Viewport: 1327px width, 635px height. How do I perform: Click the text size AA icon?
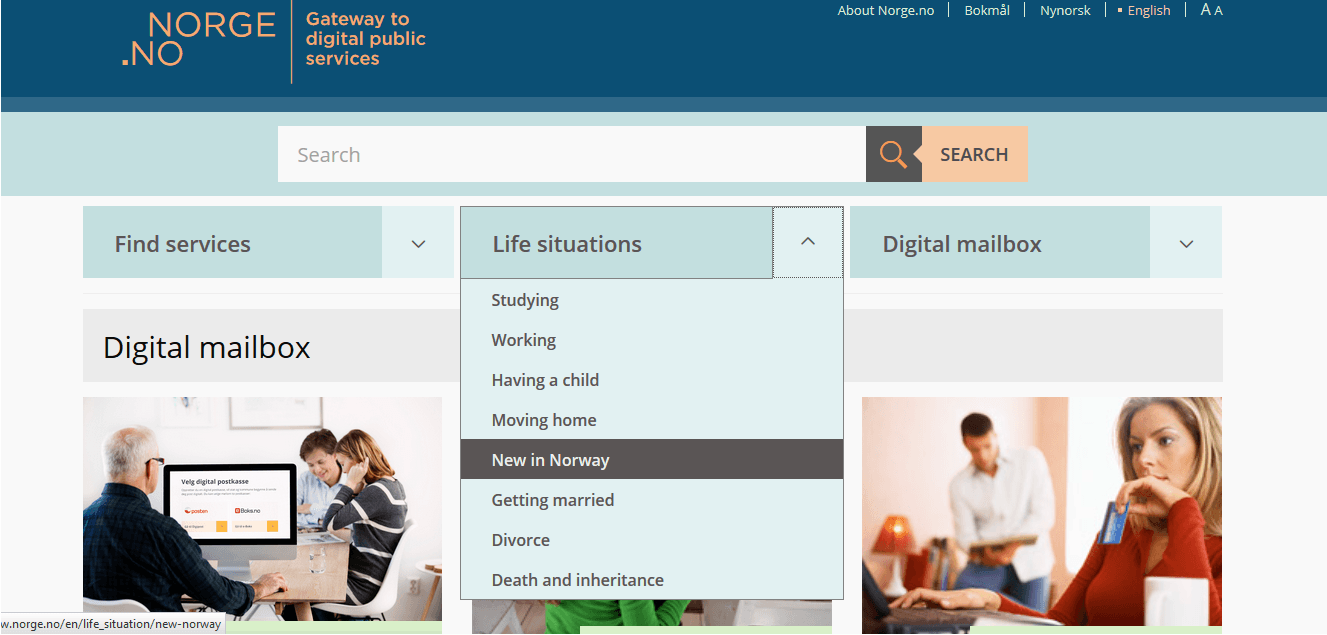(1211, 10)
